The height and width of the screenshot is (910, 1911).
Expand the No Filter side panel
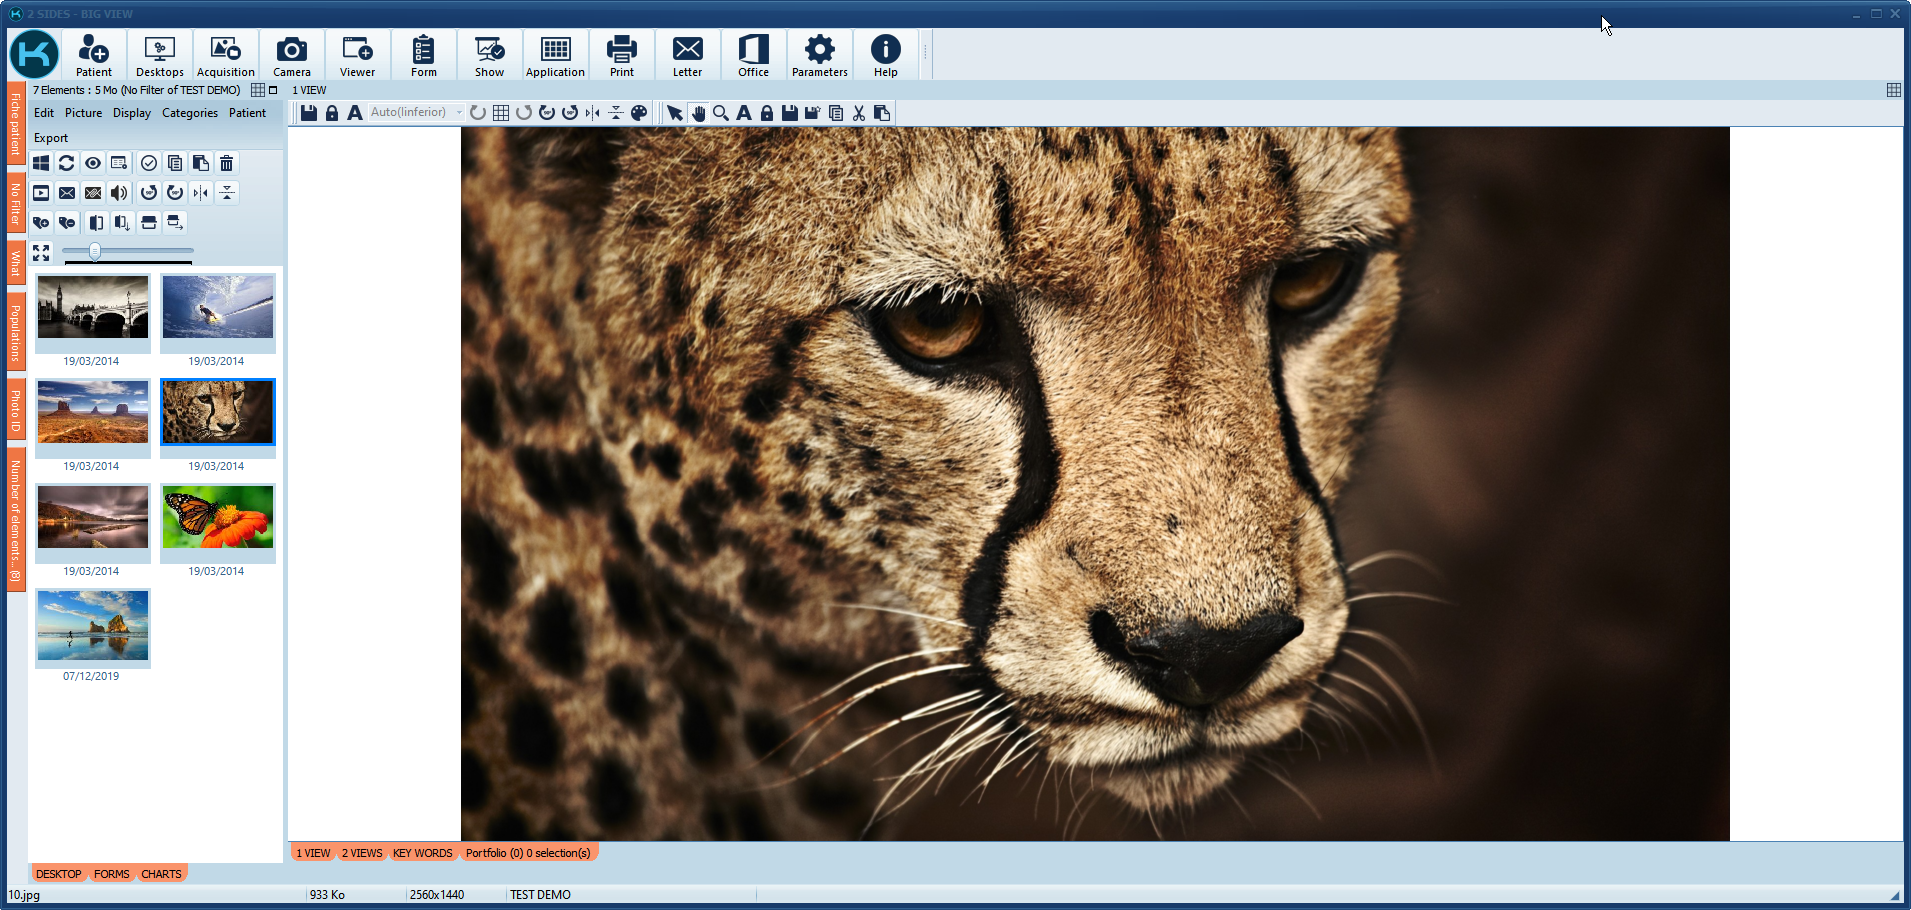pos(15,203)
